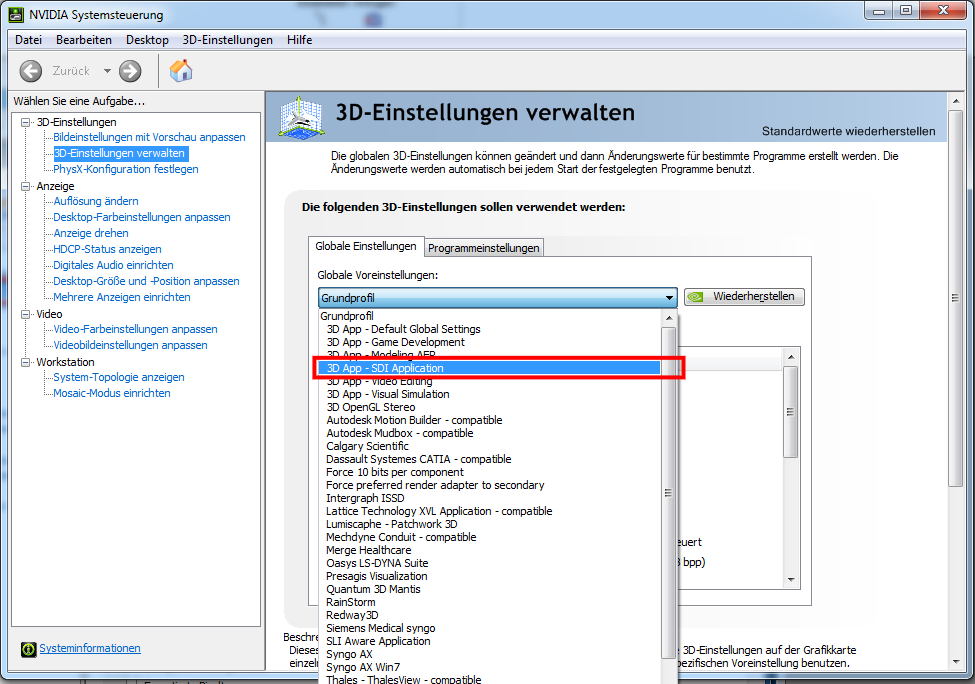Viewport: 975px width, 684px height.
Task: Click the main panel vertical scrollbar
Action: coord(956,298)
